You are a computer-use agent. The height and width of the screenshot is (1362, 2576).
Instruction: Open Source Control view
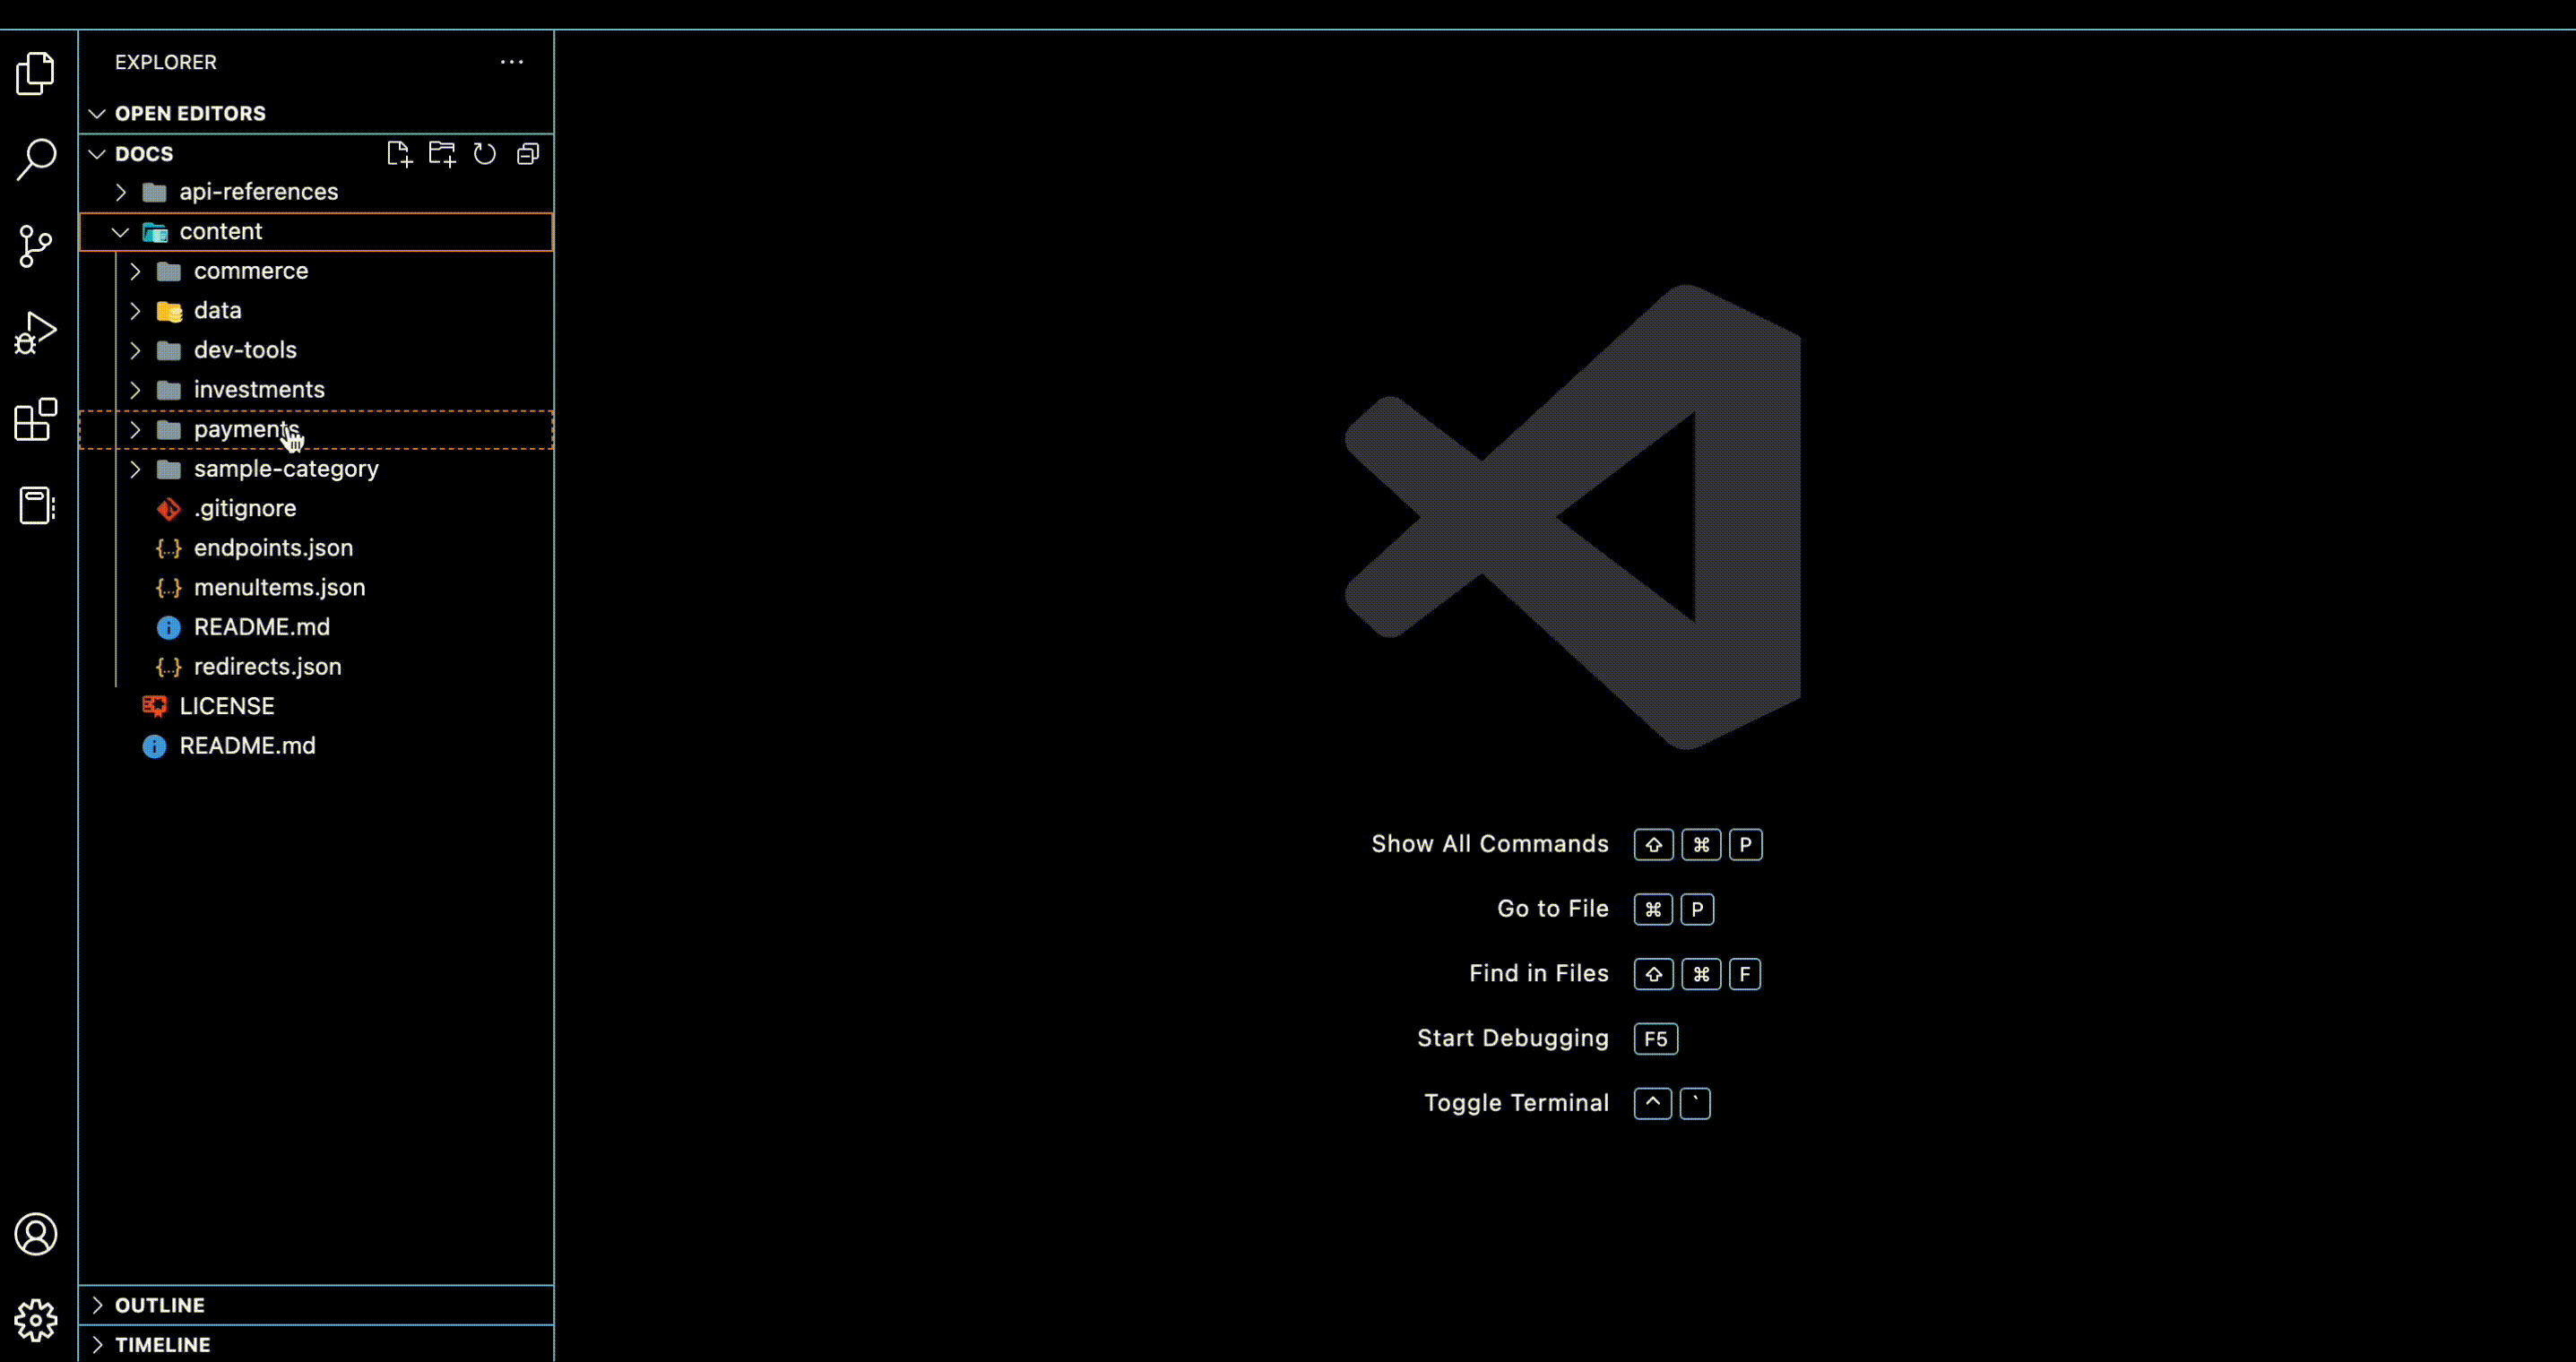36,246
